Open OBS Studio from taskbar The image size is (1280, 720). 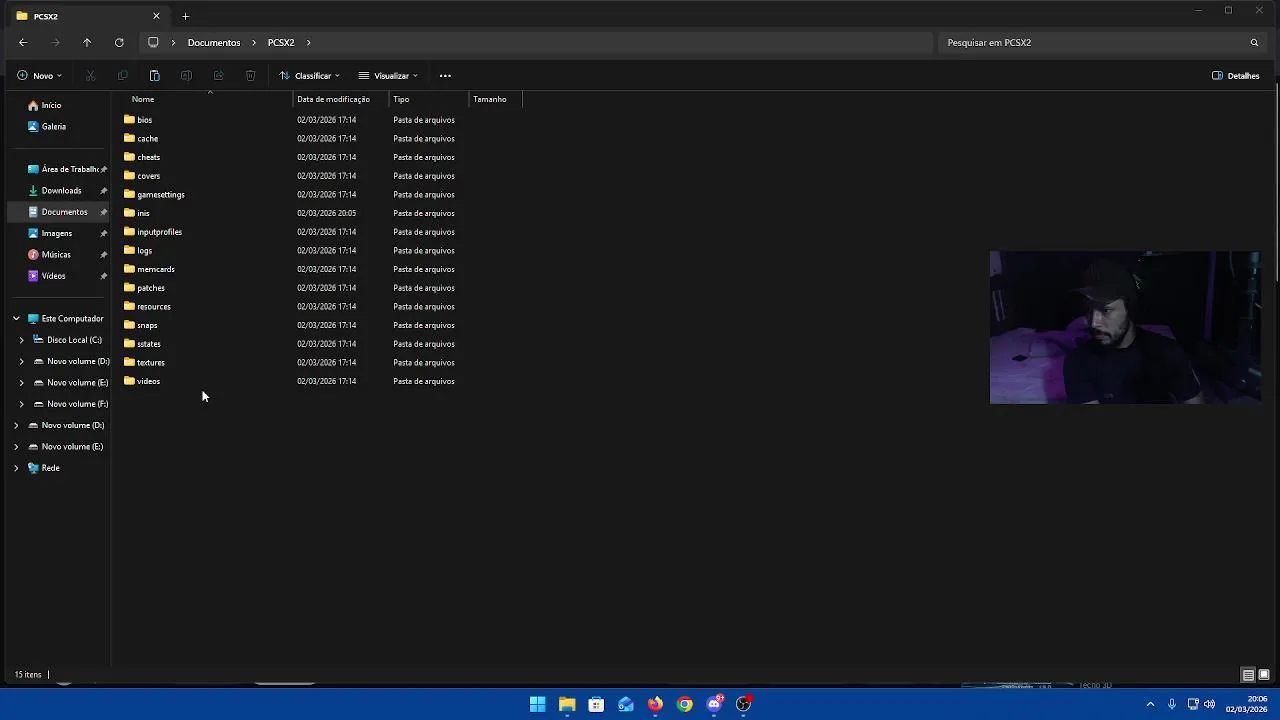pyautogui.click(x=744, y=704)
